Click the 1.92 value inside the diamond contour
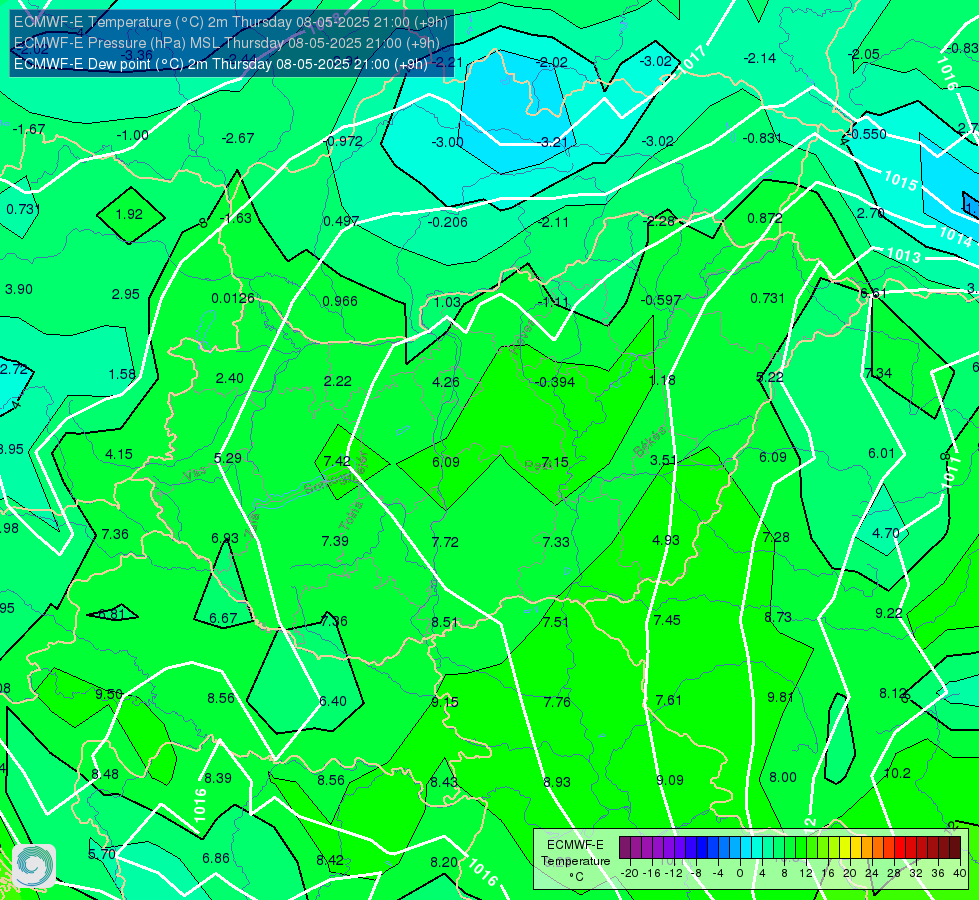 129,214
